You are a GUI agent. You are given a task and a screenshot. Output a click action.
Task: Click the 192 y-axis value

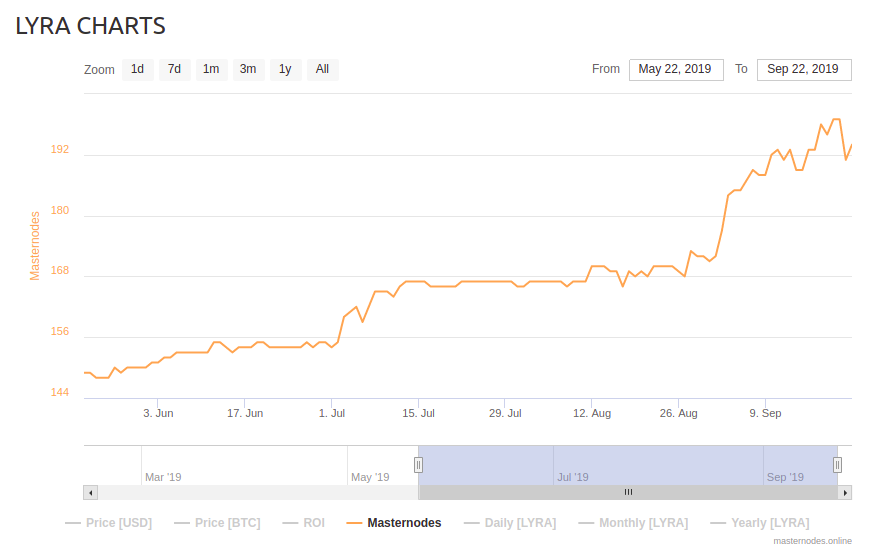[x=60, y=149]
